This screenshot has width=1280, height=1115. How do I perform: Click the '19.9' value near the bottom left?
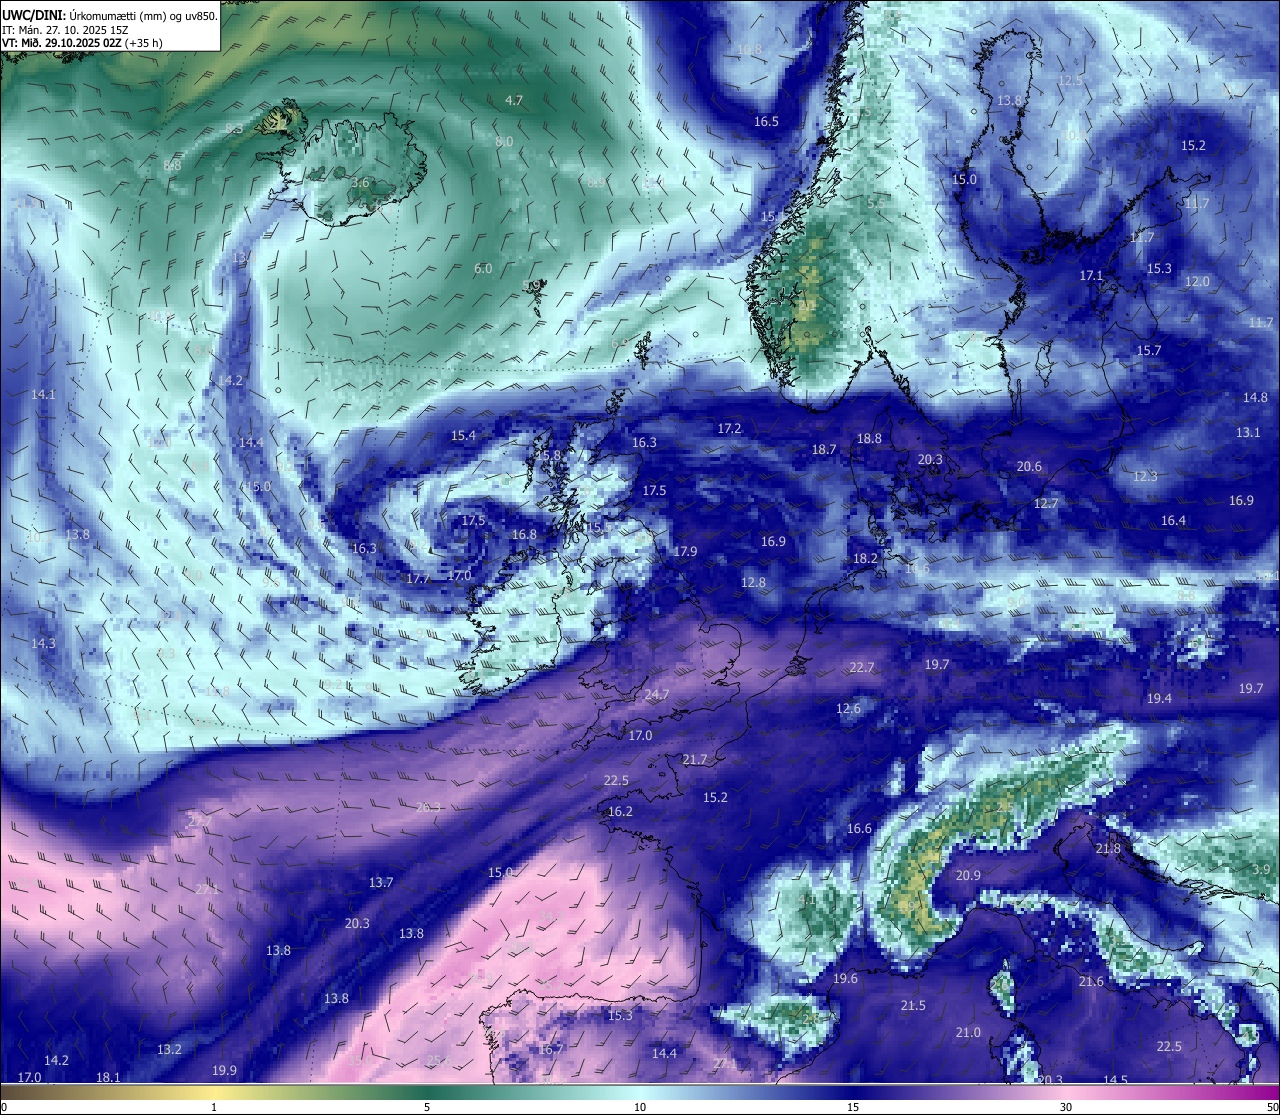(x=225, y=1070)
